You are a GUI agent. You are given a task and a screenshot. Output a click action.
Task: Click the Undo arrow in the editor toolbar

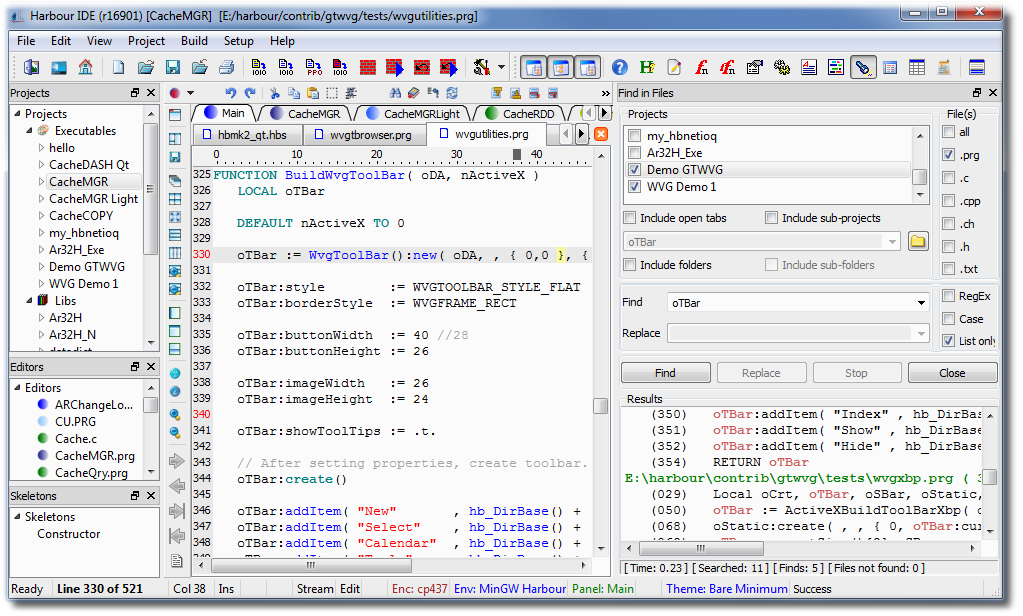[x=231, y=93]
